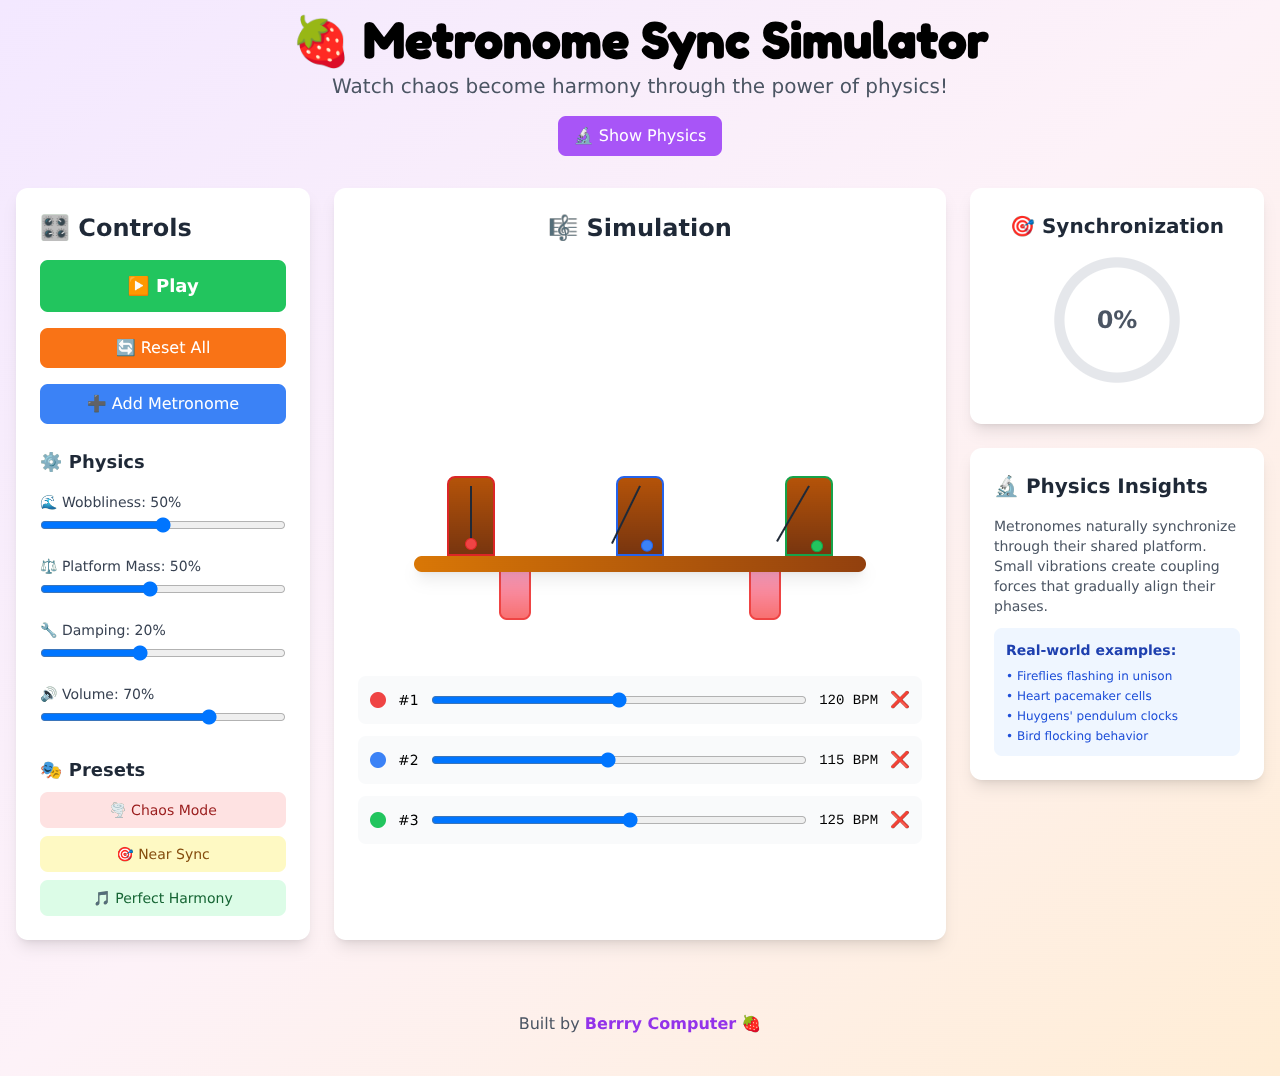Click the microscope icon in Physics Insights
Image resolution: width=1280 pixels, height=1076 pixels.
(x=1006, y=486)
